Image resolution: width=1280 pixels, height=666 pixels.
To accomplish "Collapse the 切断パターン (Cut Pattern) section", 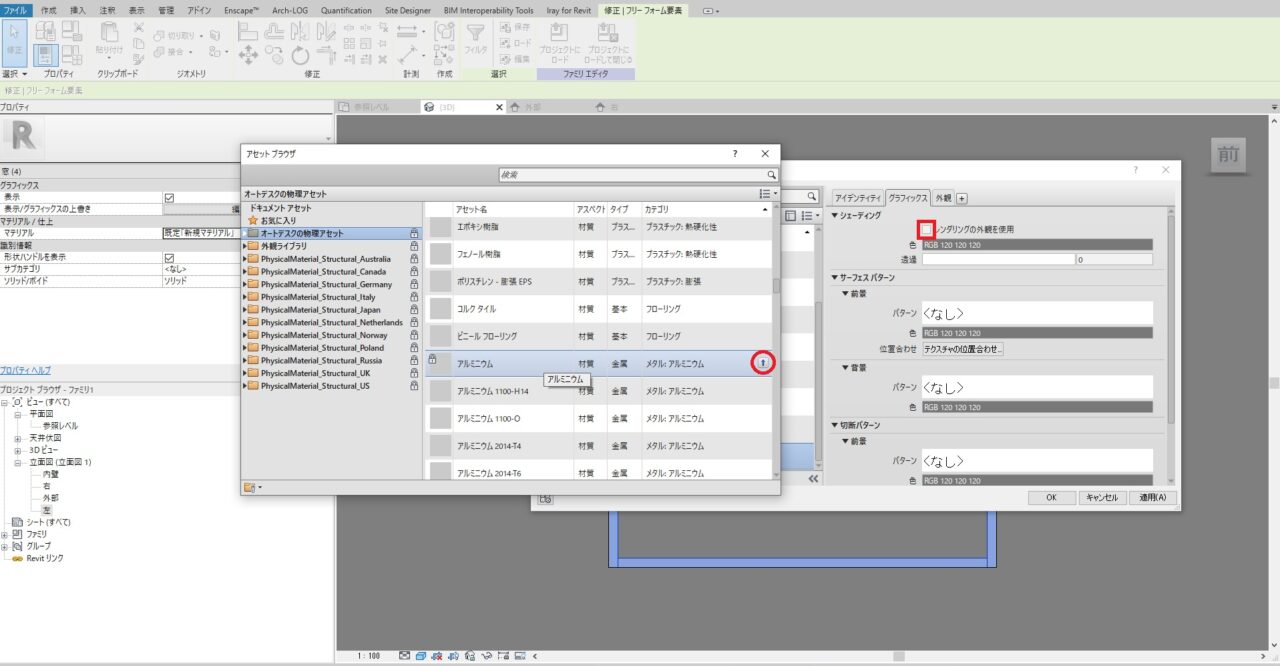I will pyautogui.click(x=835, y=425).
